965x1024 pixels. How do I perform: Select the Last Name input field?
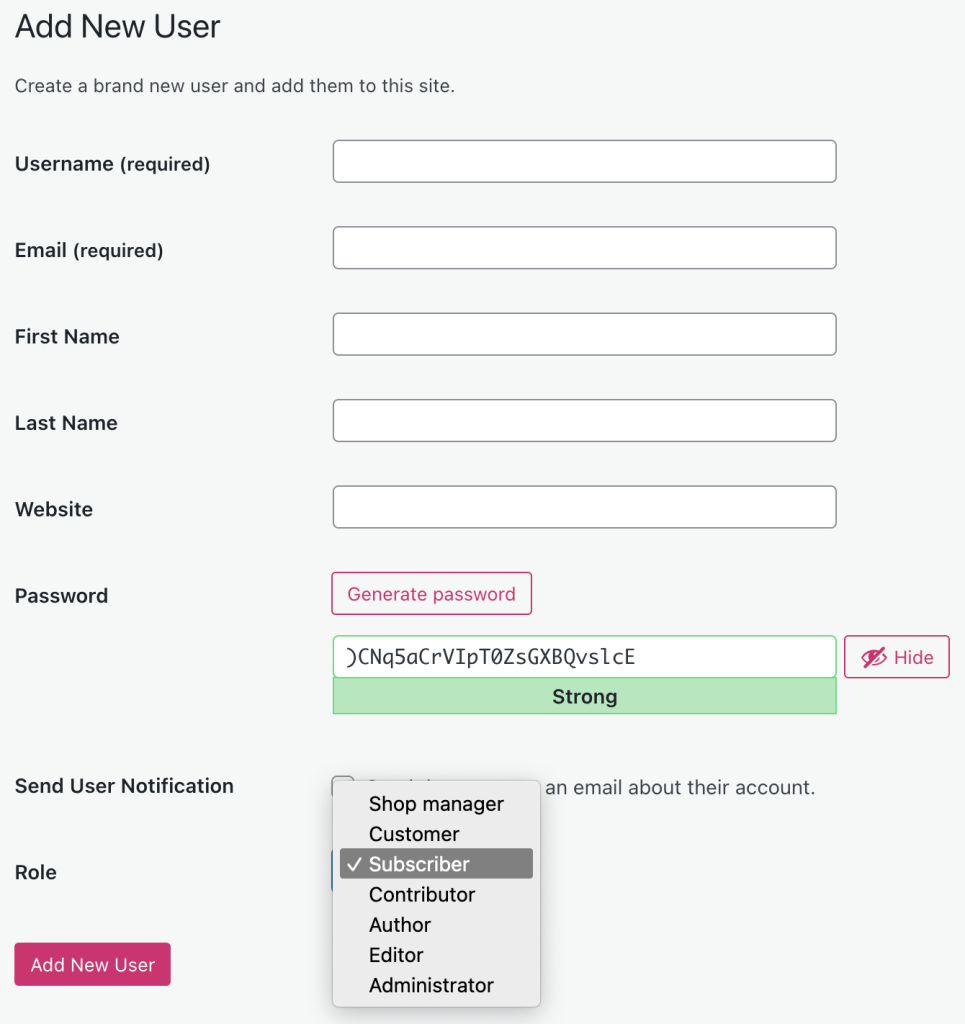pos(584,421)
